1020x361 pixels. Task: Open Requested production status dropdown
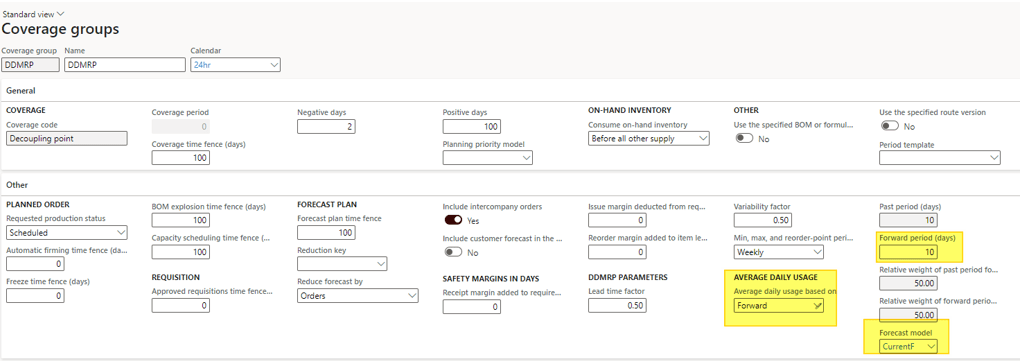66,232
